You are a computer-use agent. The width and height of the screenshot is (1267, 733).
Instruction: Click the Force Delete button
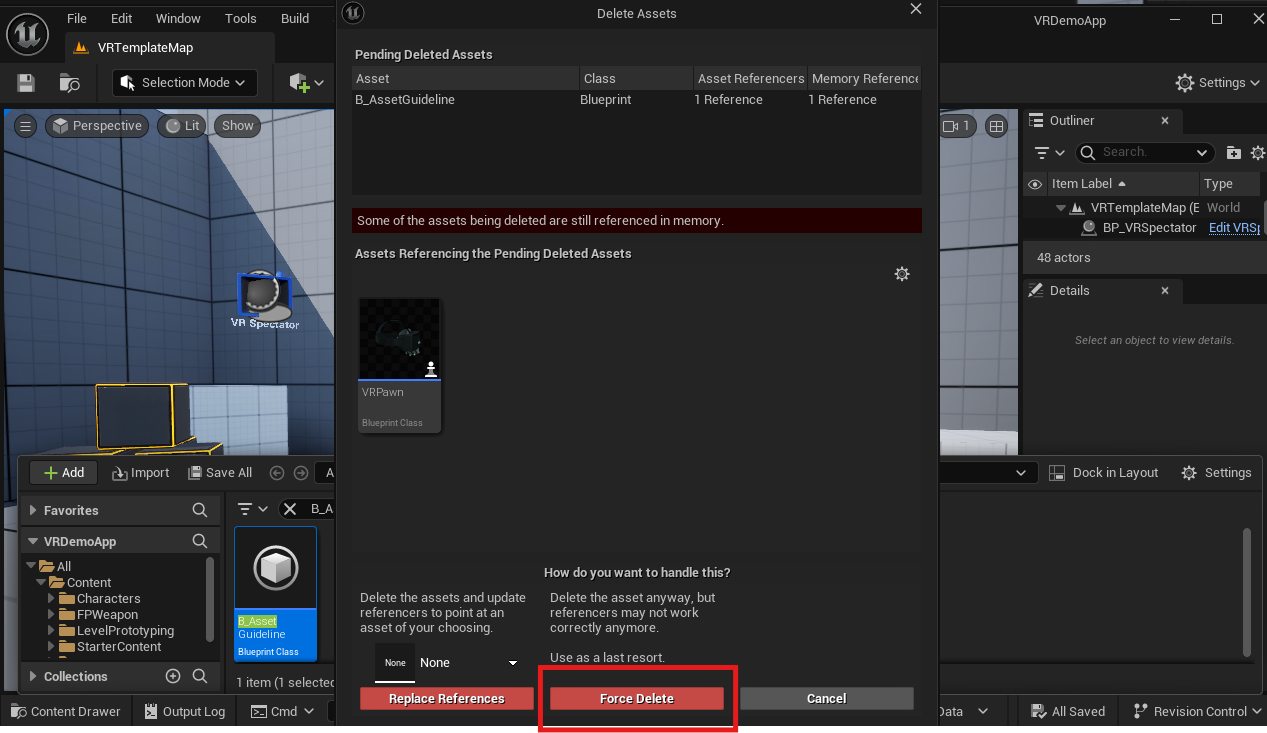pyautogui.click(x=637, y=699)
